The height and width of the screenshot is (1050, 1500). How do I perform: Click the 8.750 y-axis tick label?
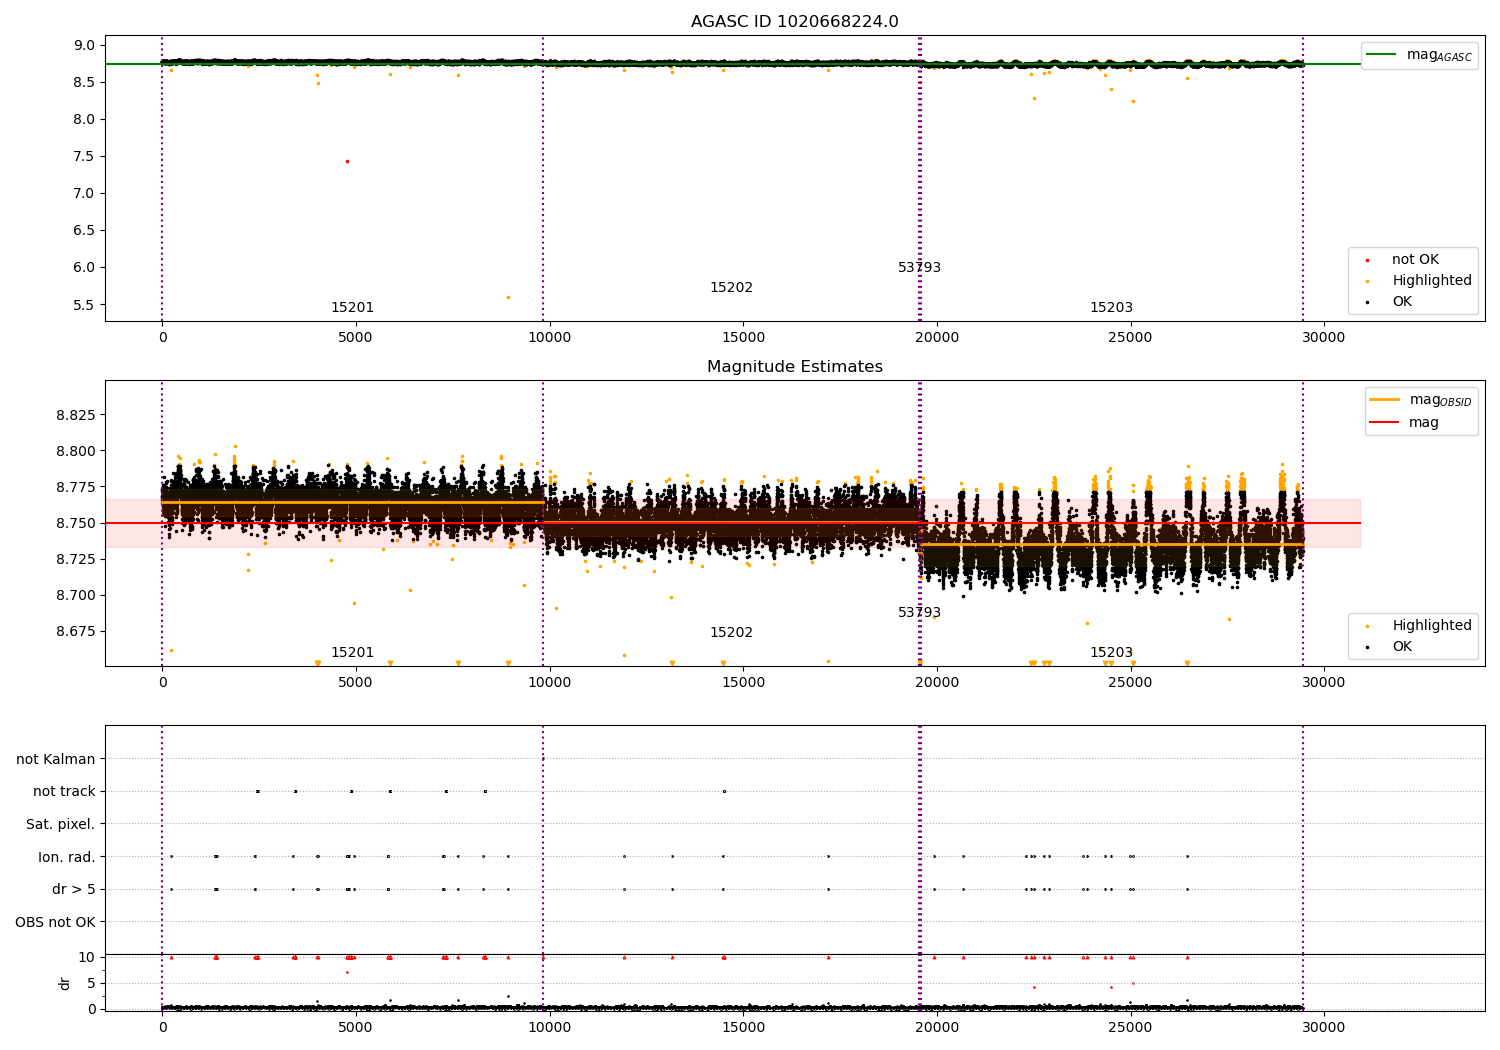pos(75,524)
